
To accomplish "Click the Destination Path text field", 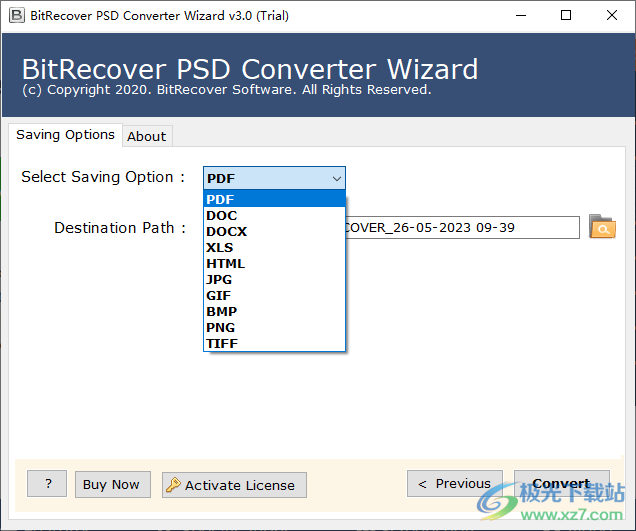I will tap(462, 228).
